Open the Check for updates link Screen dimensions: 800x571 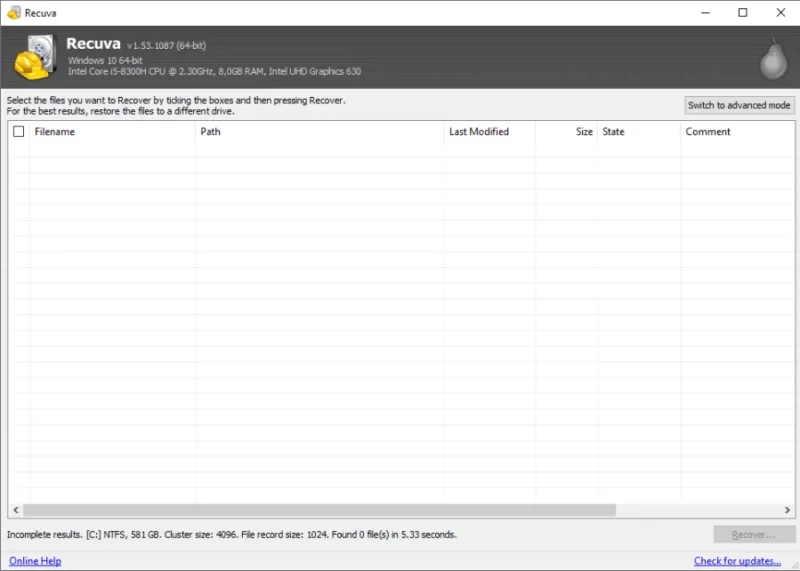click(x=737, y=561)
